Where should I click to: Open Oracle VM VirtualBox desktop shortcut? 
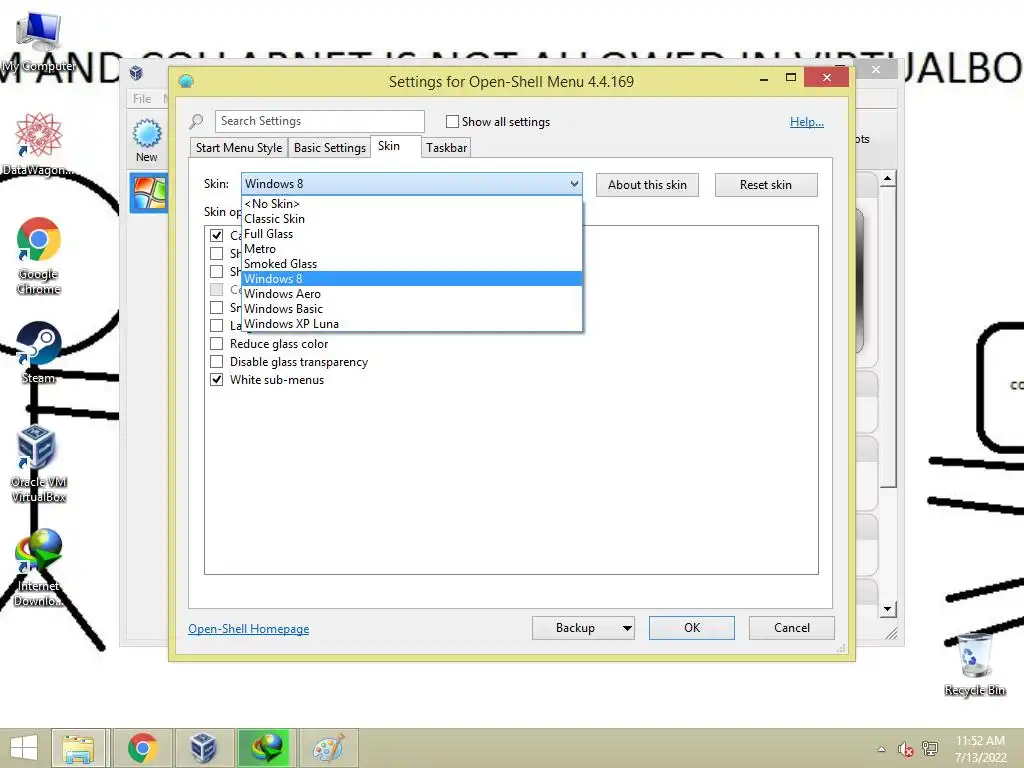pos(39,464)
